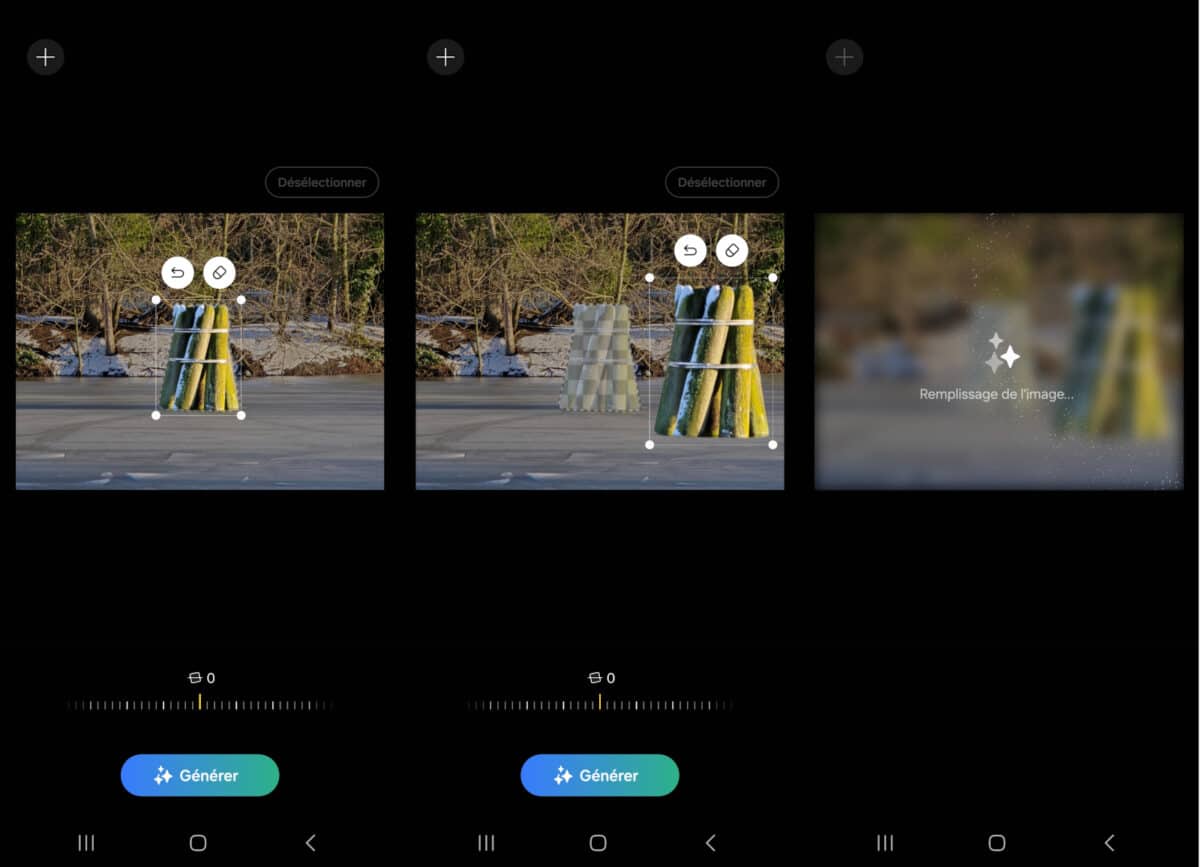Image resolution: width=1200 pixels, height=867 pixels.
Task: Click angle value 0 label in middle screen
Action: click(602, 678)
